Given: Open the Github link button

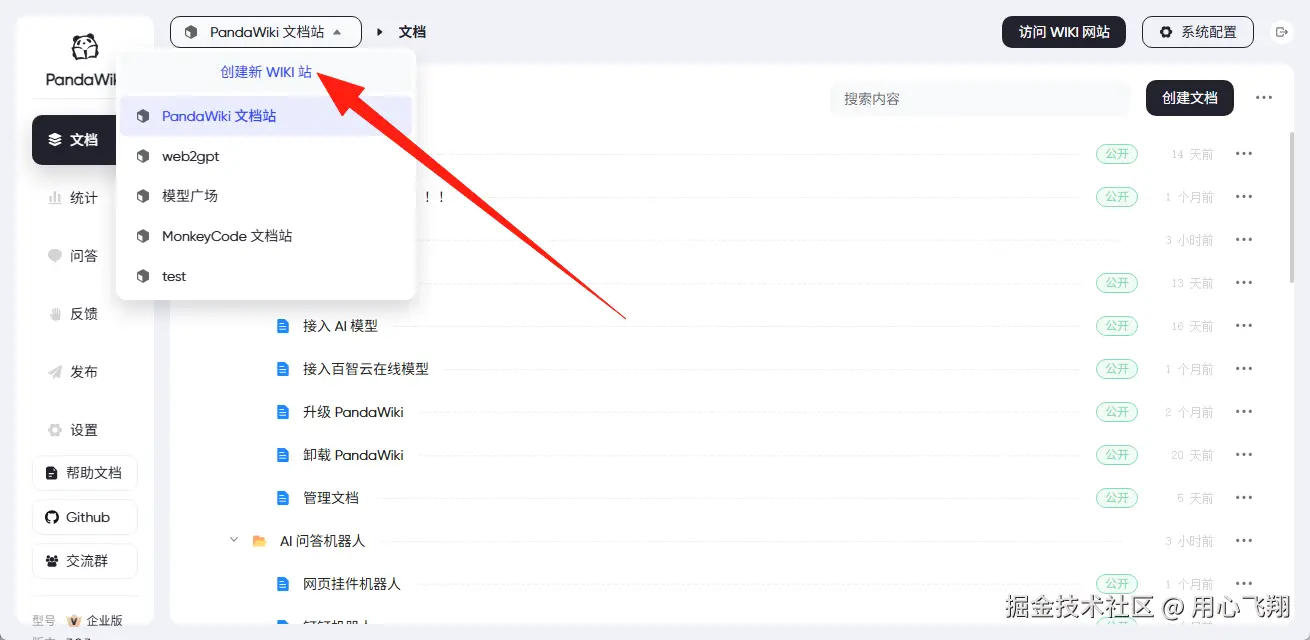Looking at the screenshot, I should pos(85,517).
